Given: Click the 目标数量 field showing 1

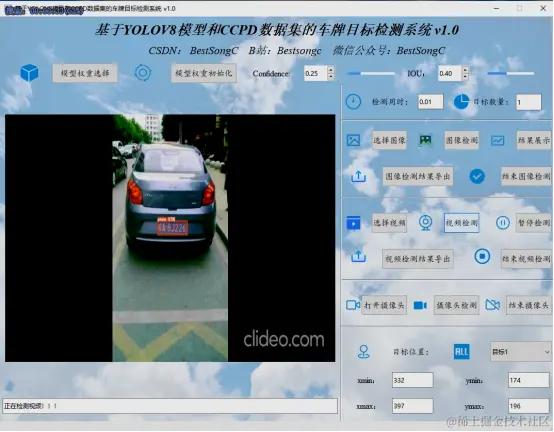Looking at the screenshot, I should (529, 102).
